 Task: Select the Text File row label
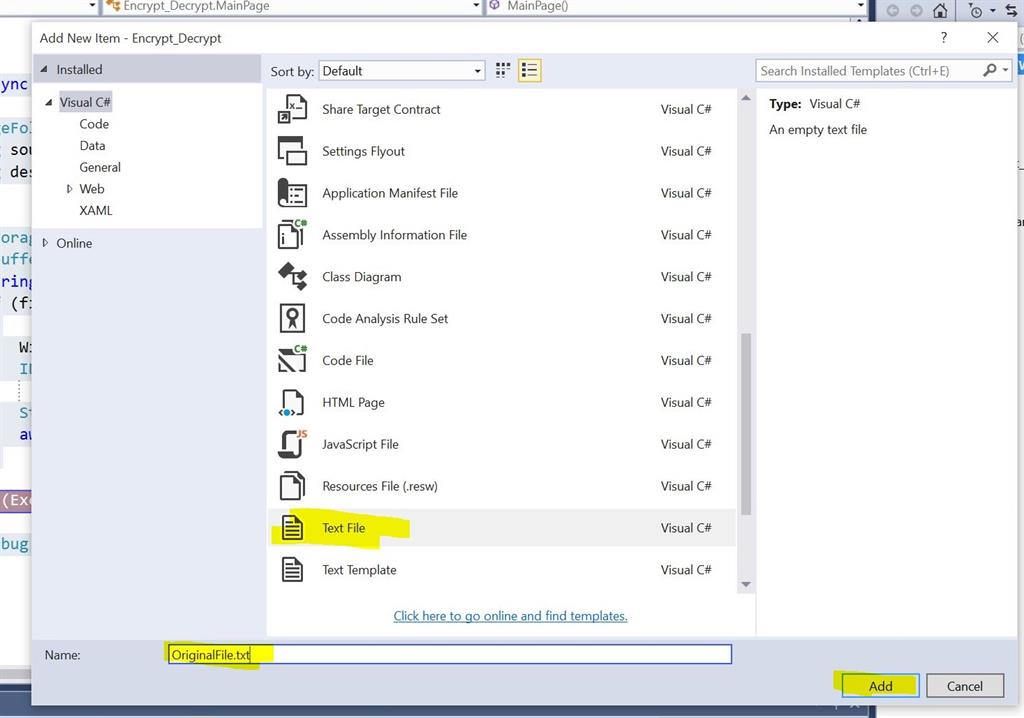coord(344,528)
